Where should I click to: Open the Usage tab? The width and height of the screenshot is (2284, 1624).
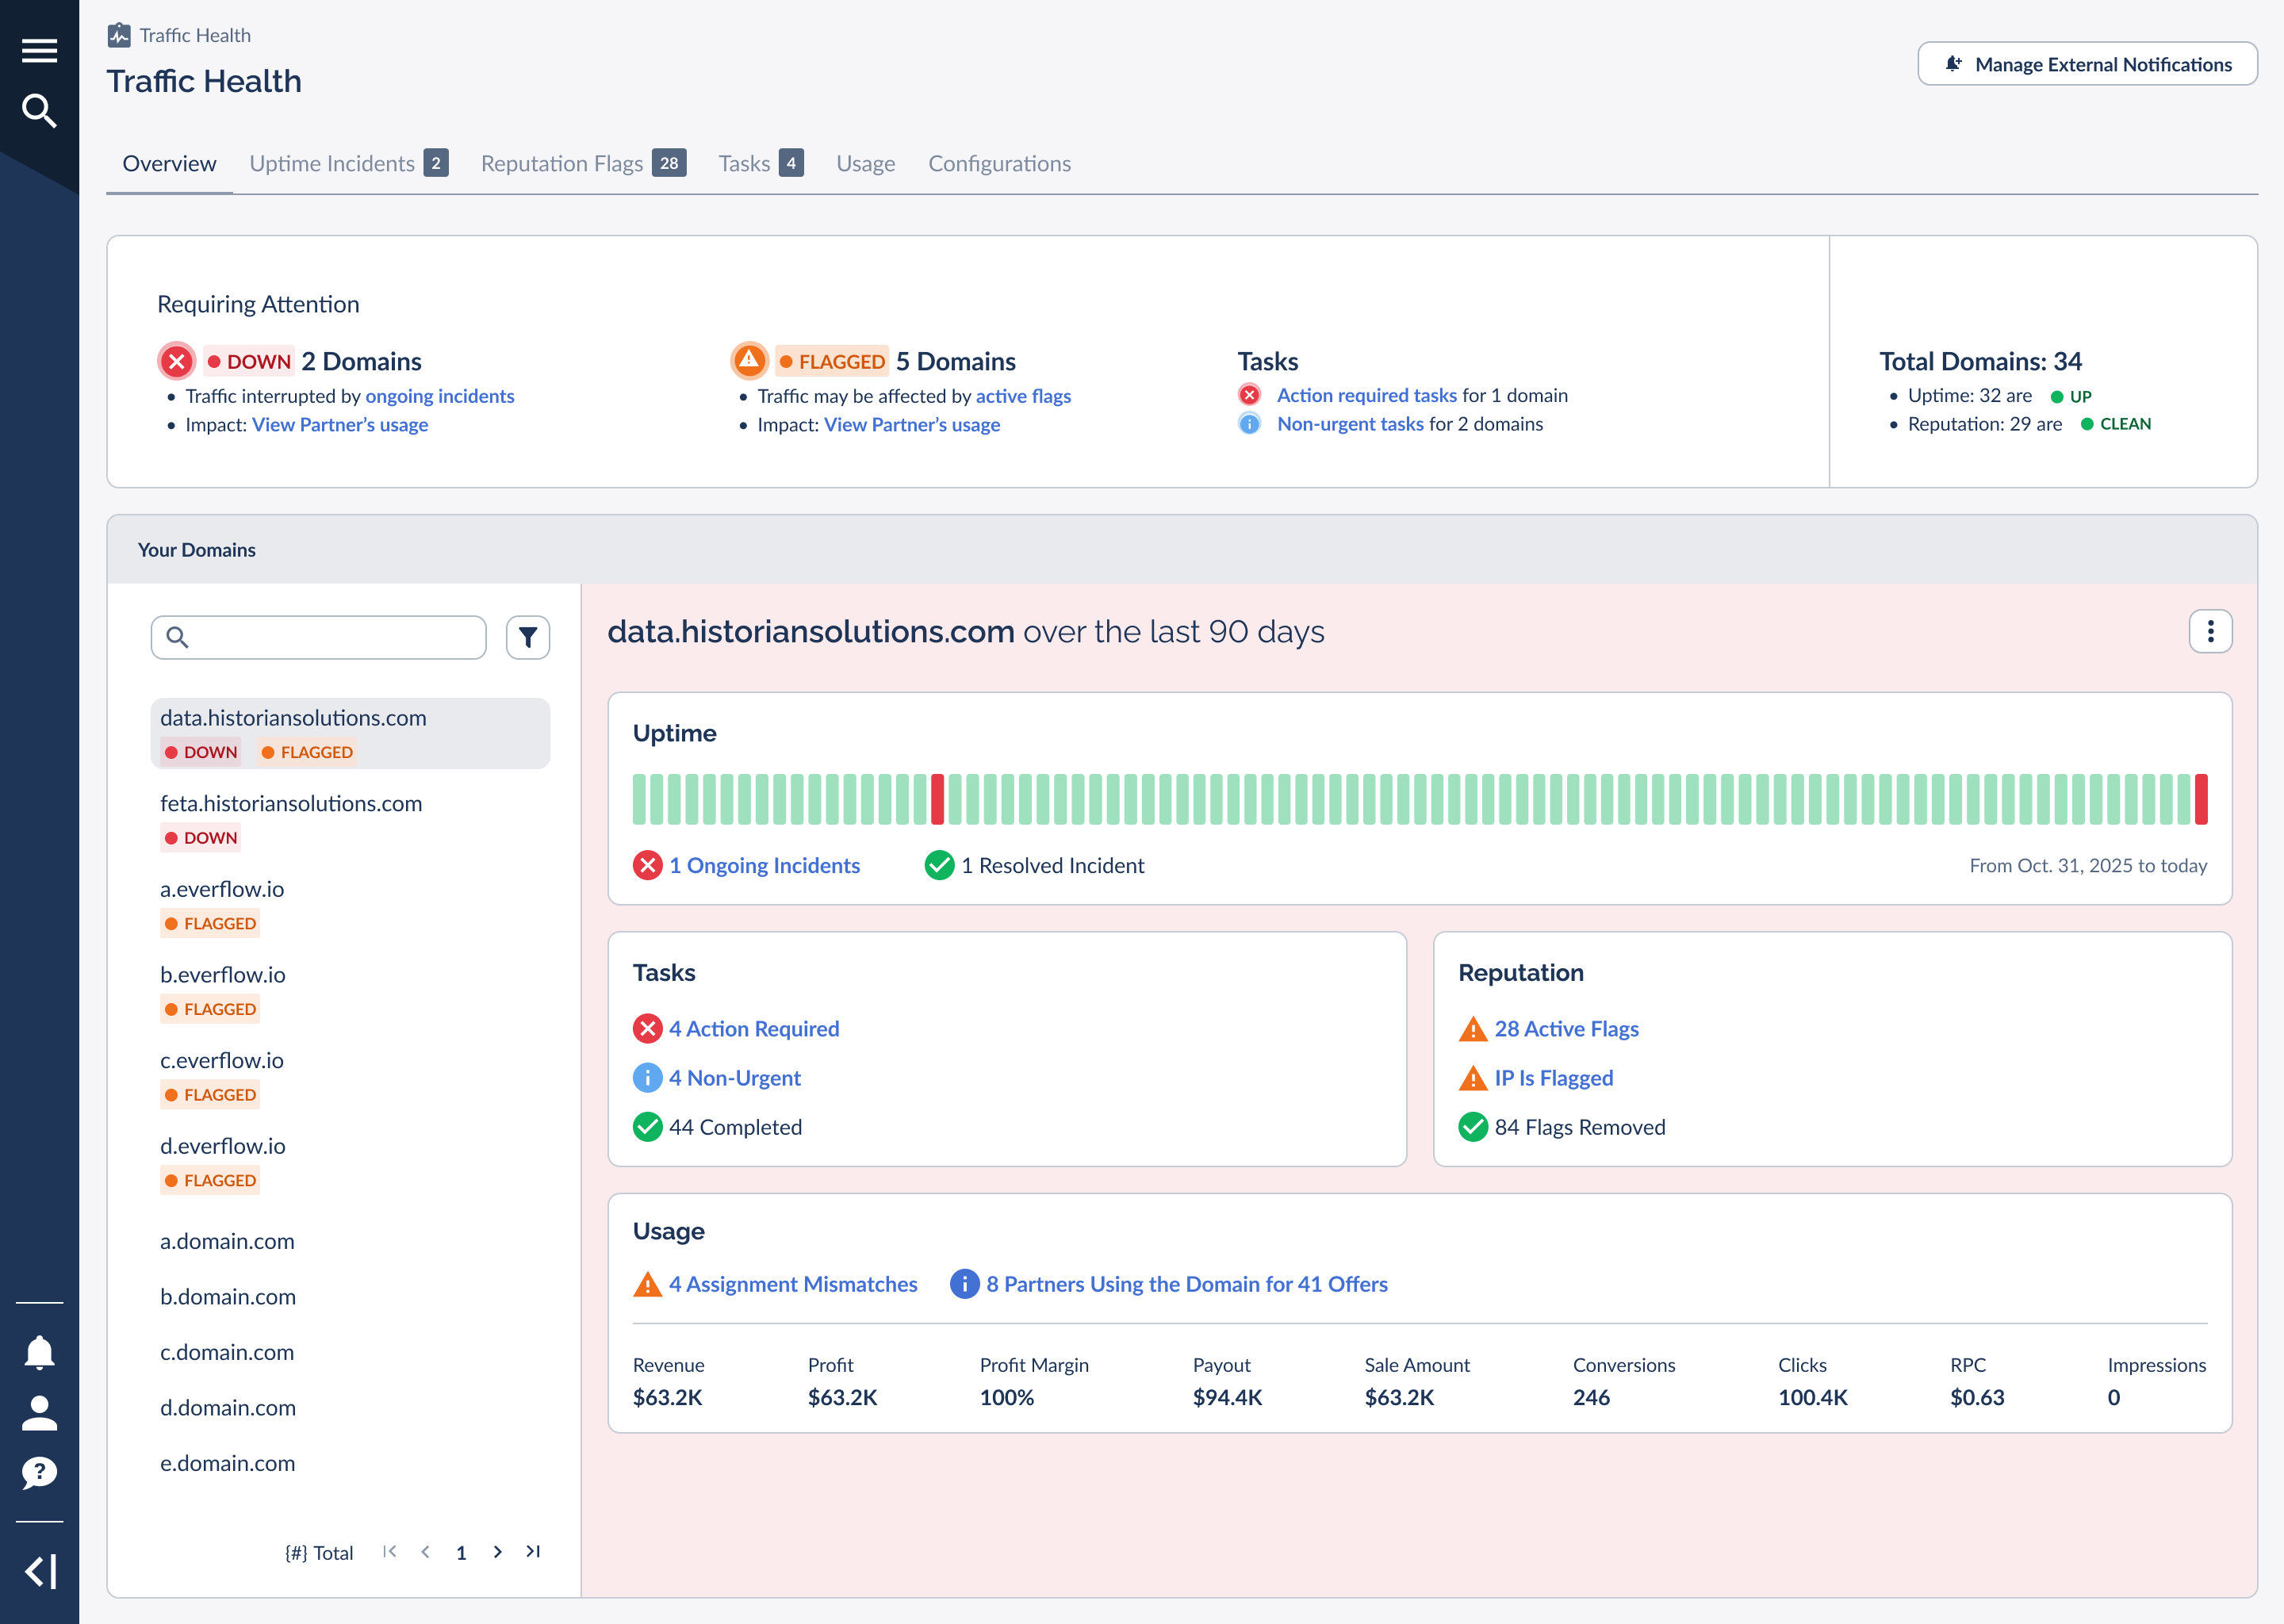(x=865, y=163)
